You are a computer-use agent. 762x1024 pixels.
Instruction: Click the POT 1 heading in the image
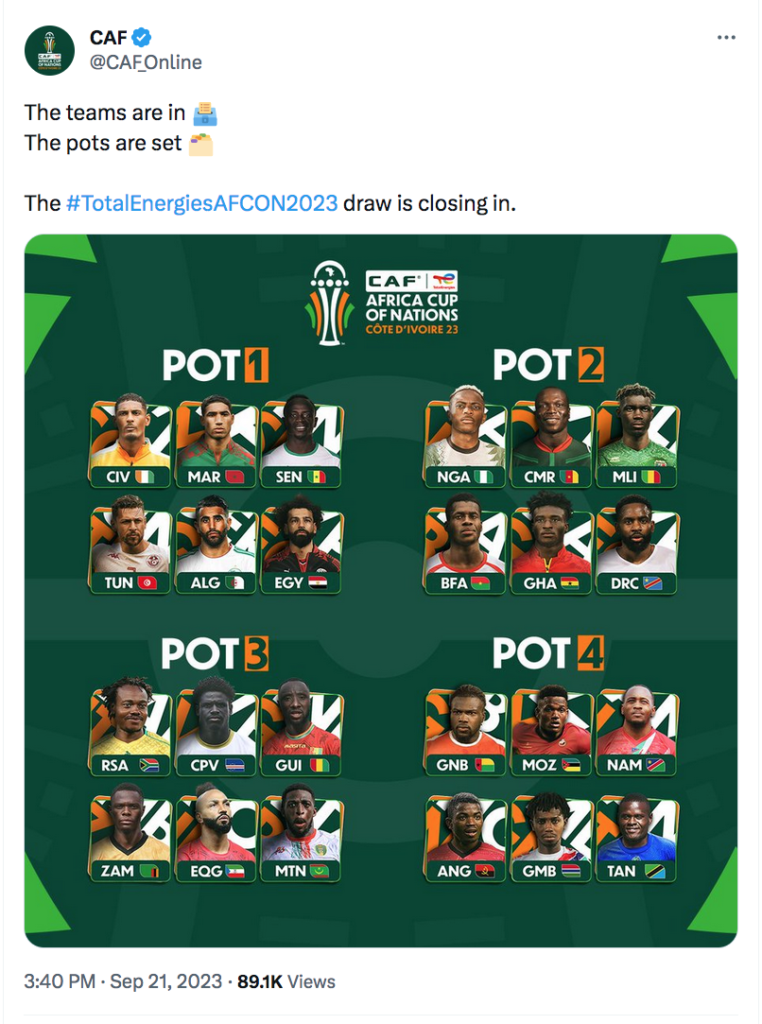[x=215, y=365]
